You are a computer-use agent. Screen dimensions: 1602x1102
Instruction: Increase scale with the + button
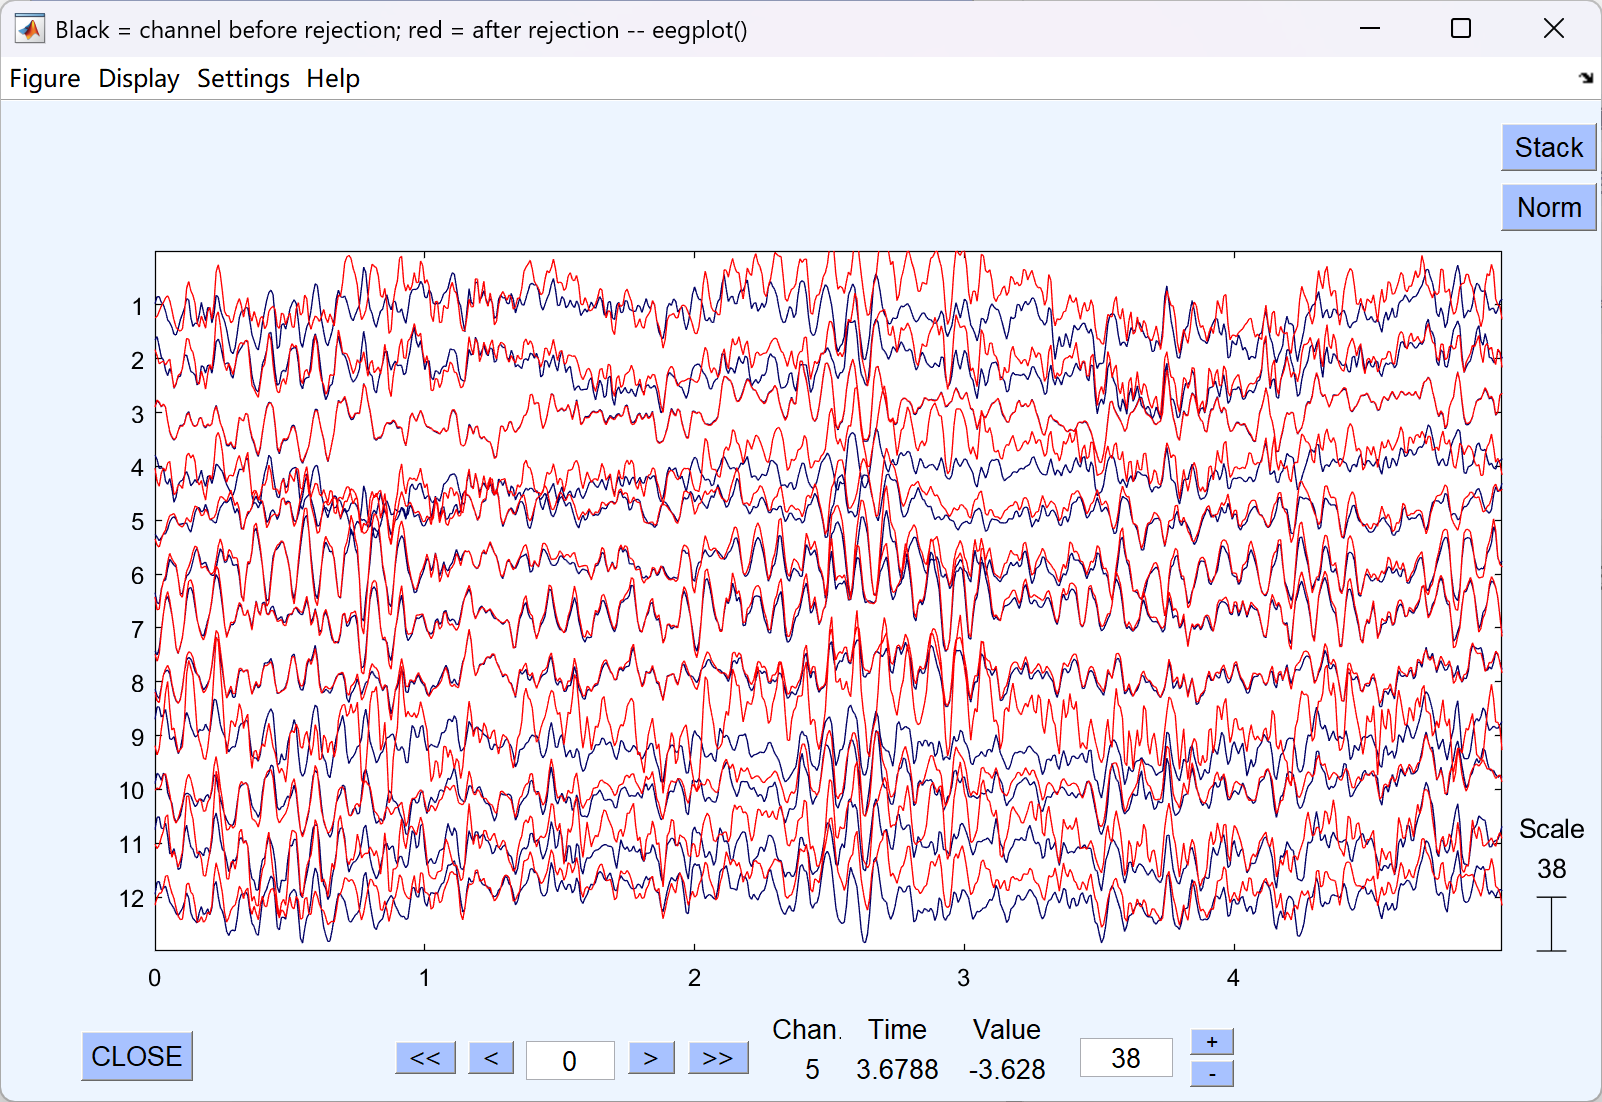[x=1212, y=1042]
